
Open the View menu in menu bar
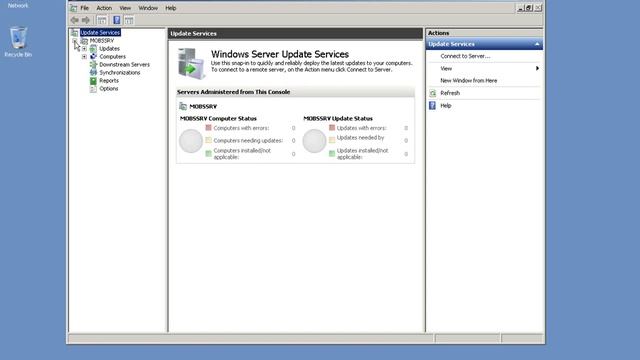click(x=125, y=8)
